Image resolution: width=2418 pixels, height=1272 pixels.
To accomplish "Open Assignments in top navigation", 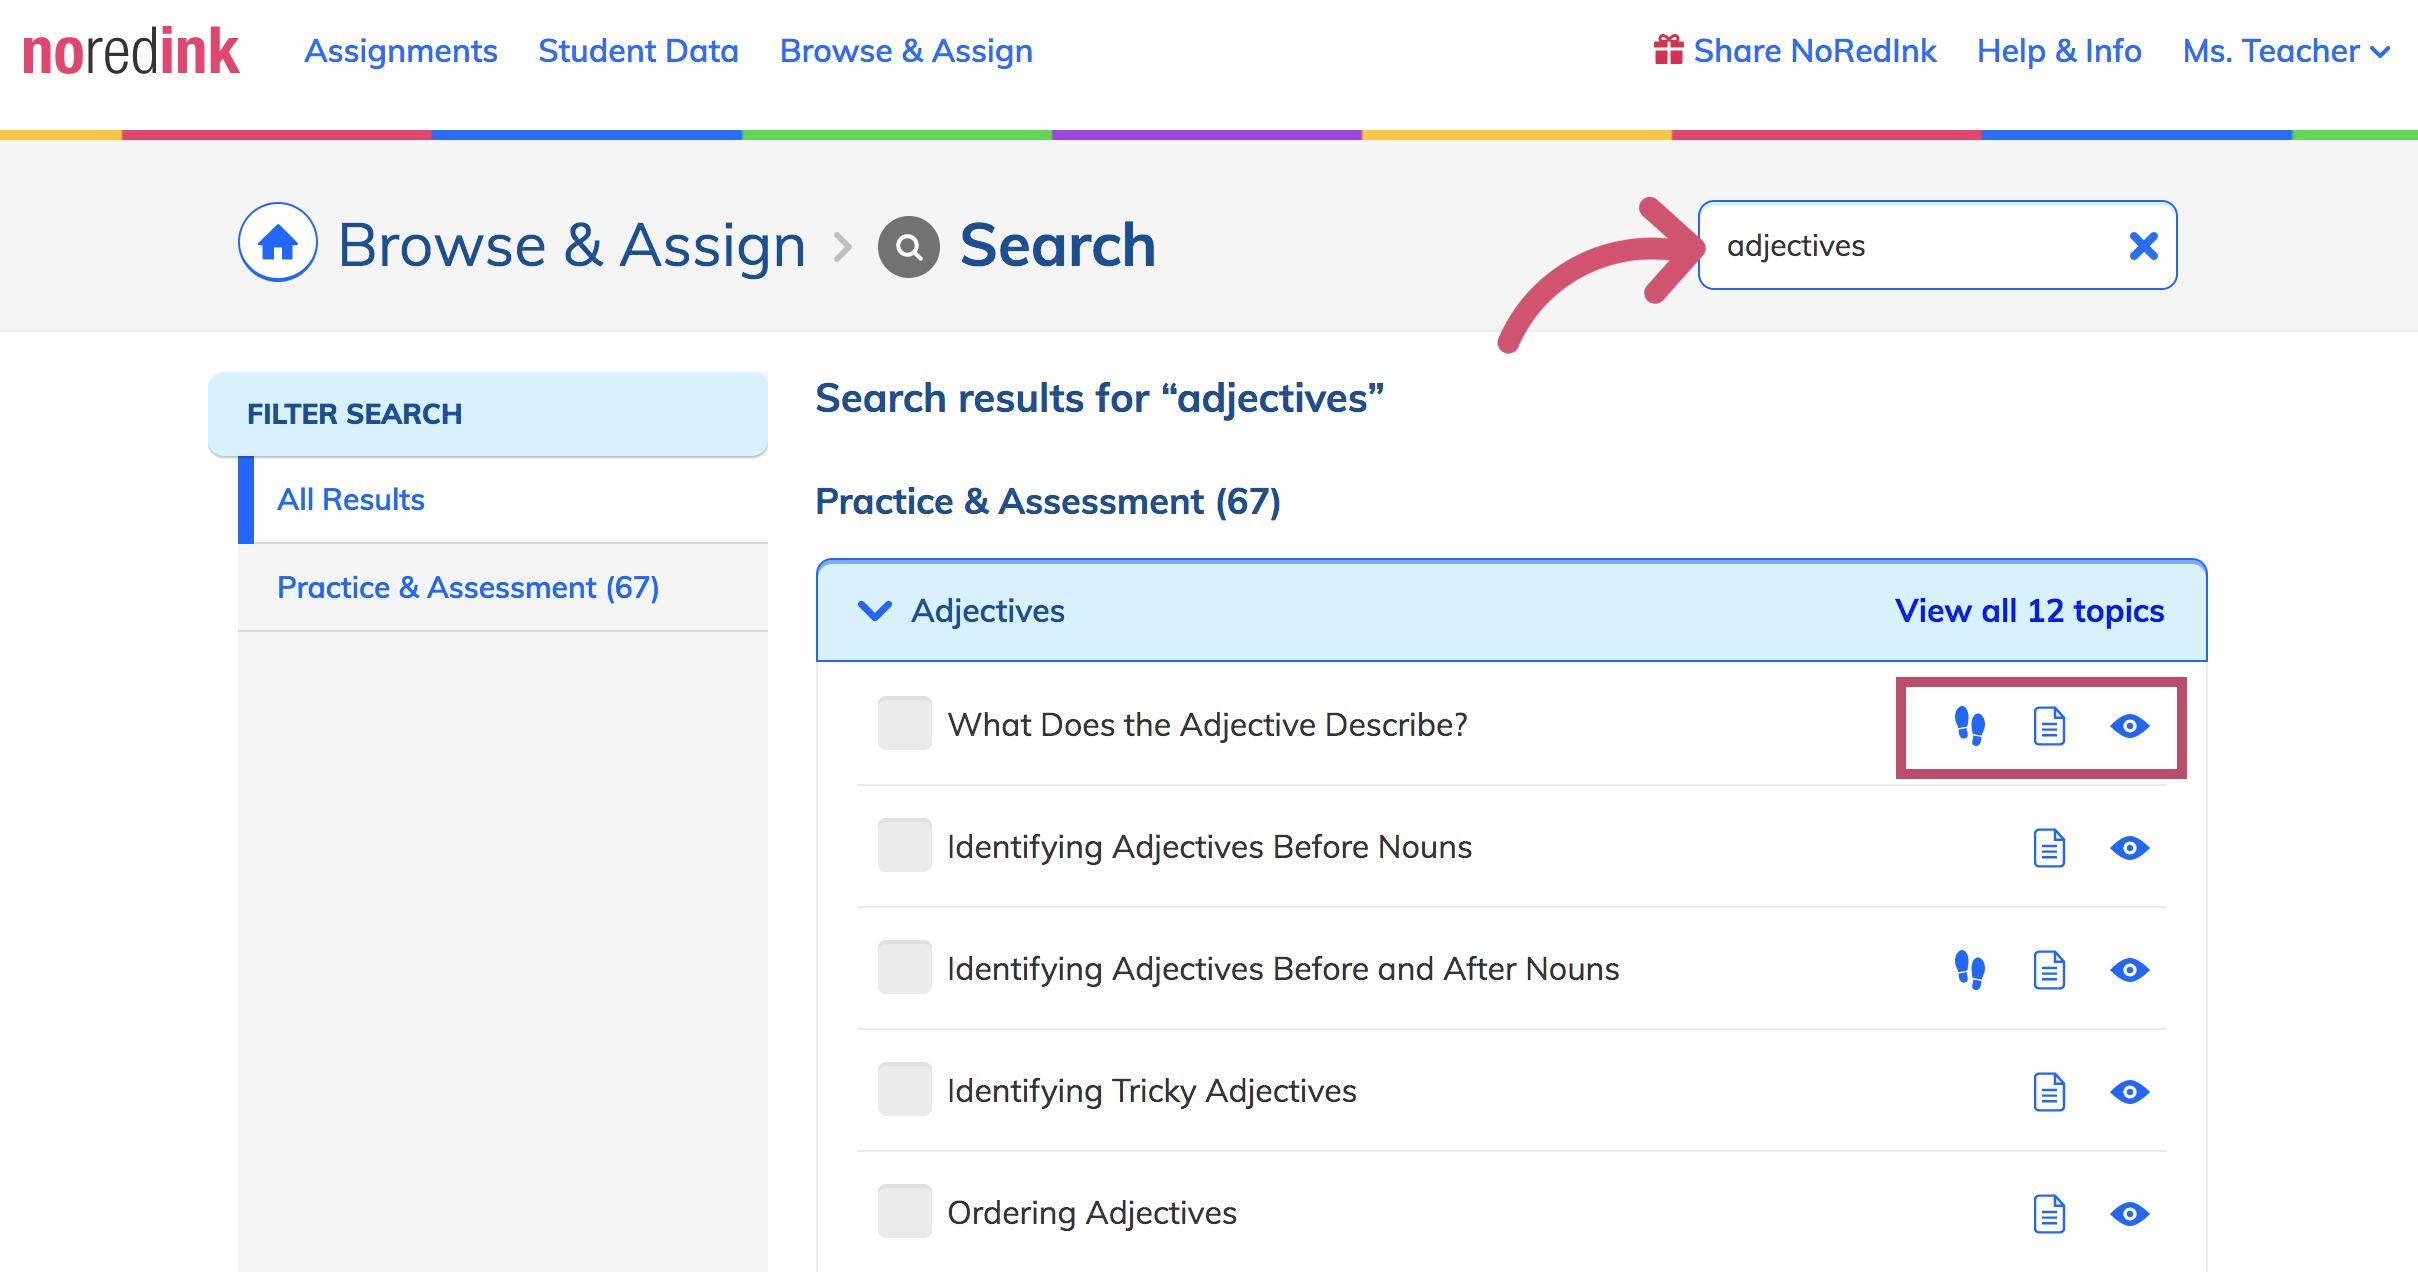I will 401,51.
